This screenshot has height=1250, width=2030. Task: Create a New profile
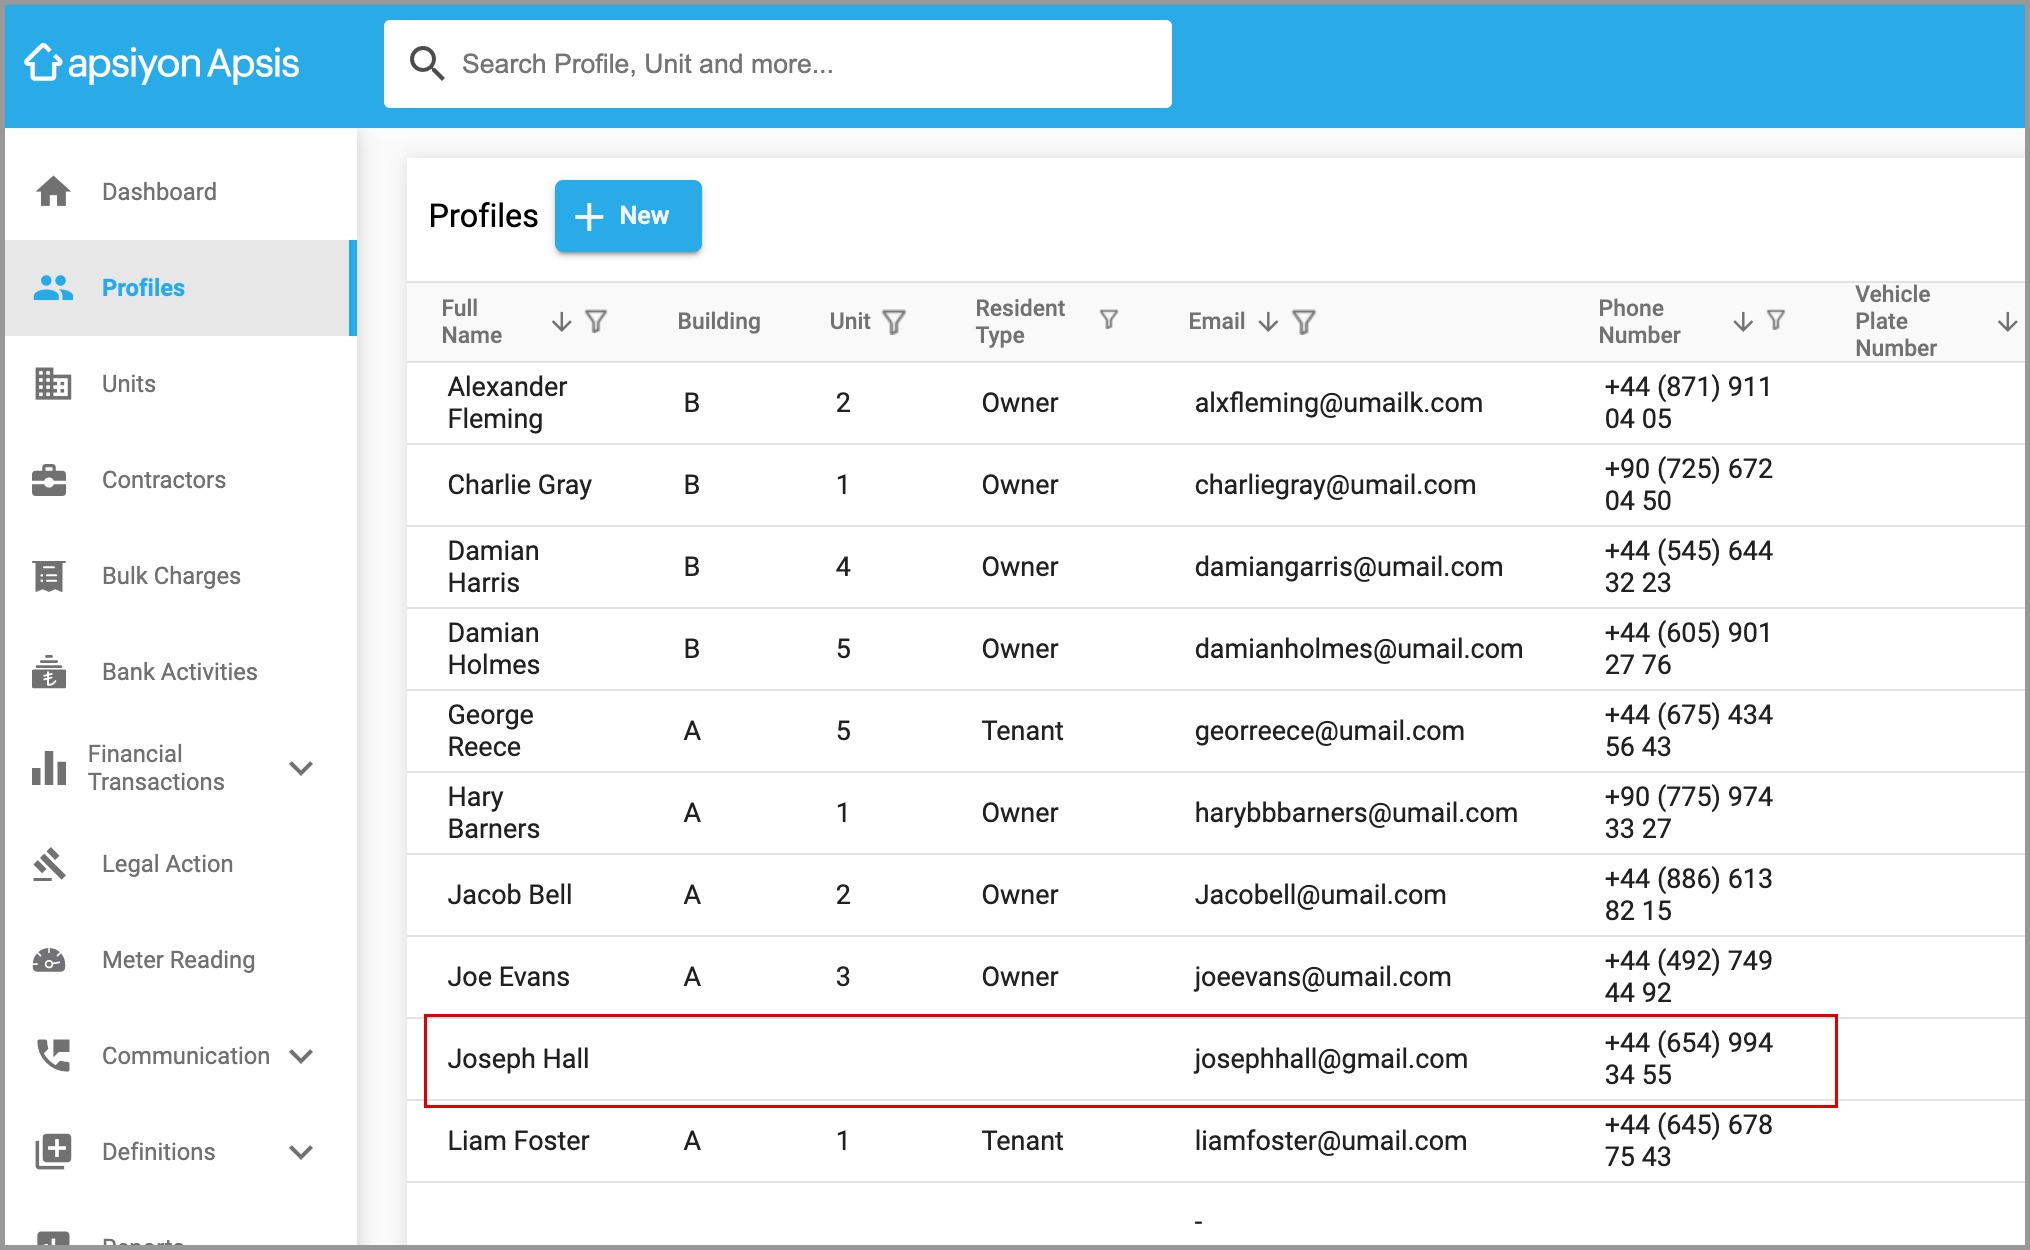tap(628, 216)
